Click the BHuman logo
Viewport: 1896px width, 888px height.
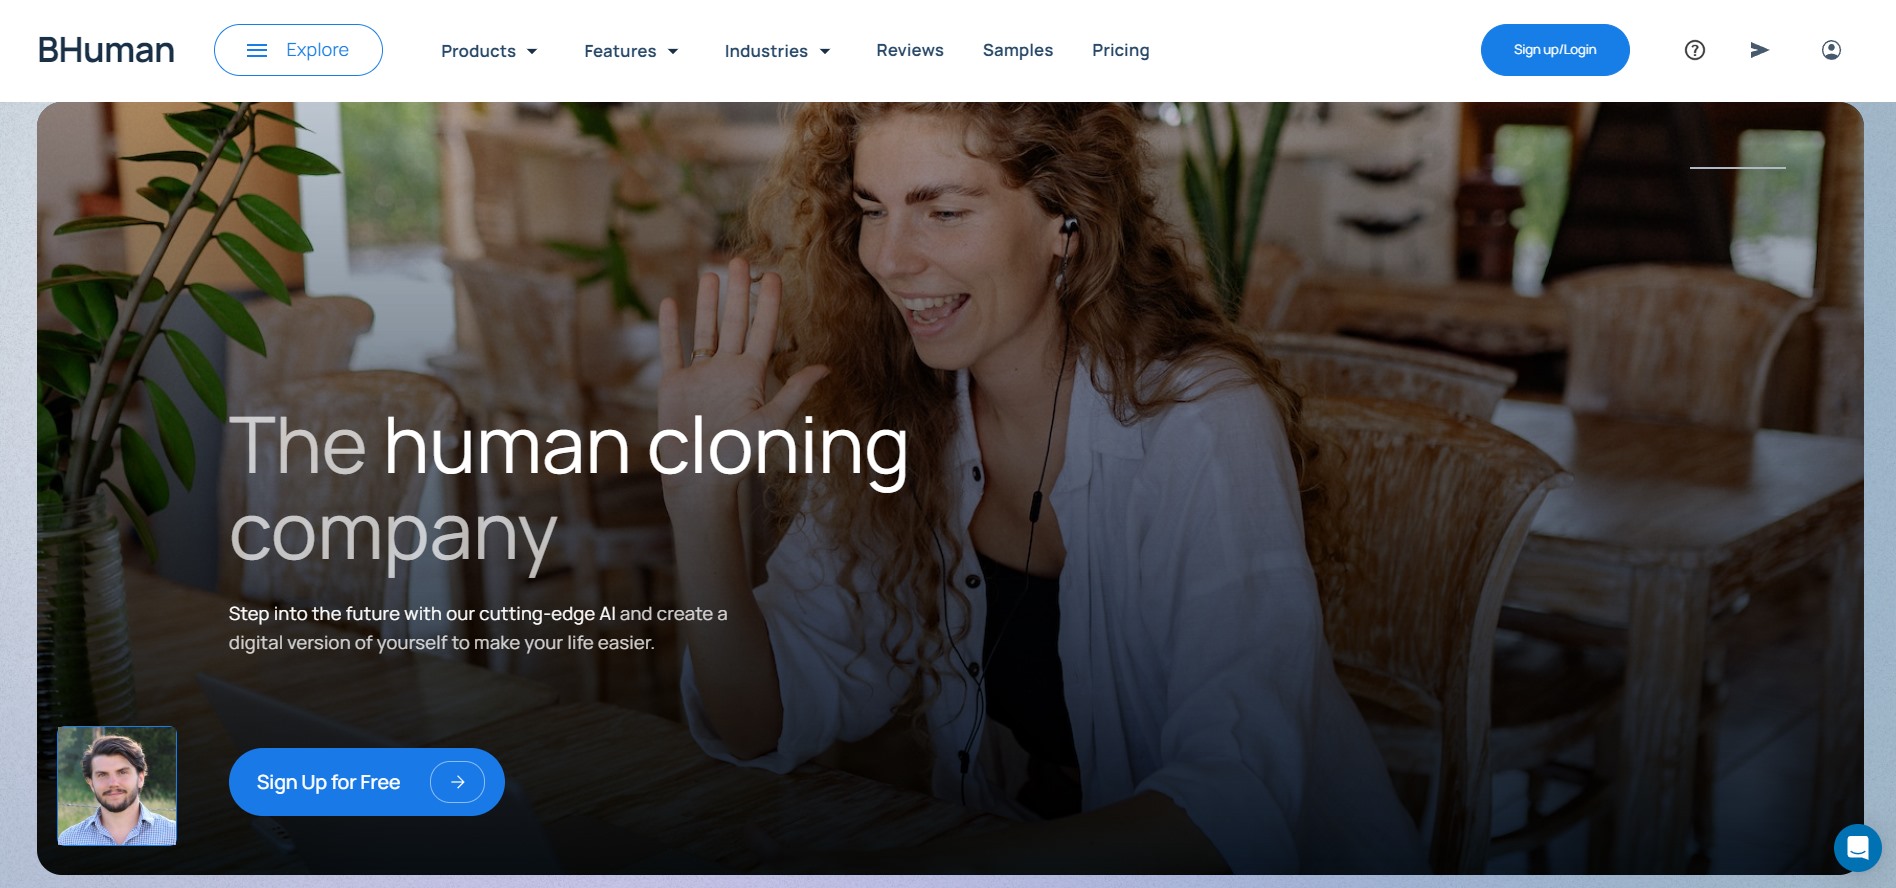[x=106, y=50]
